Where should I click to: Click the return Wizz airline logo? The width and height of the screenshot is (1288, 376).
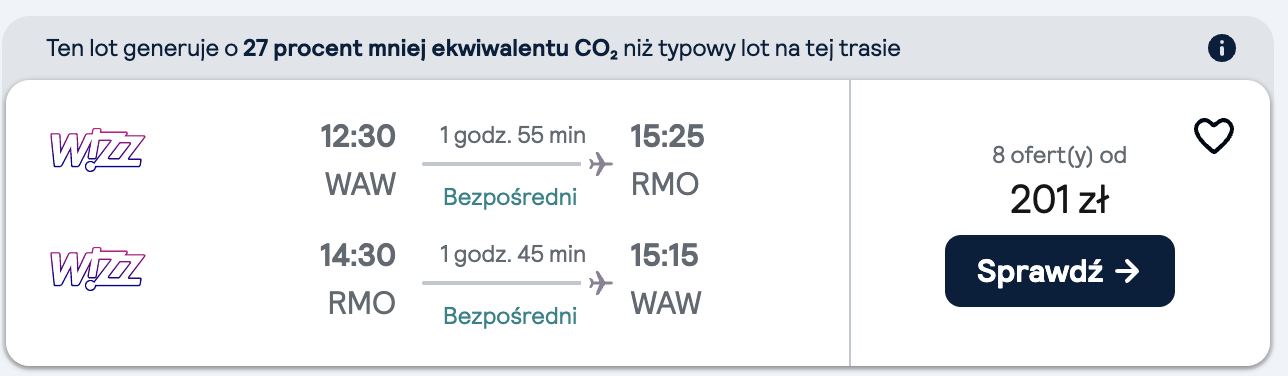[98, 270]
